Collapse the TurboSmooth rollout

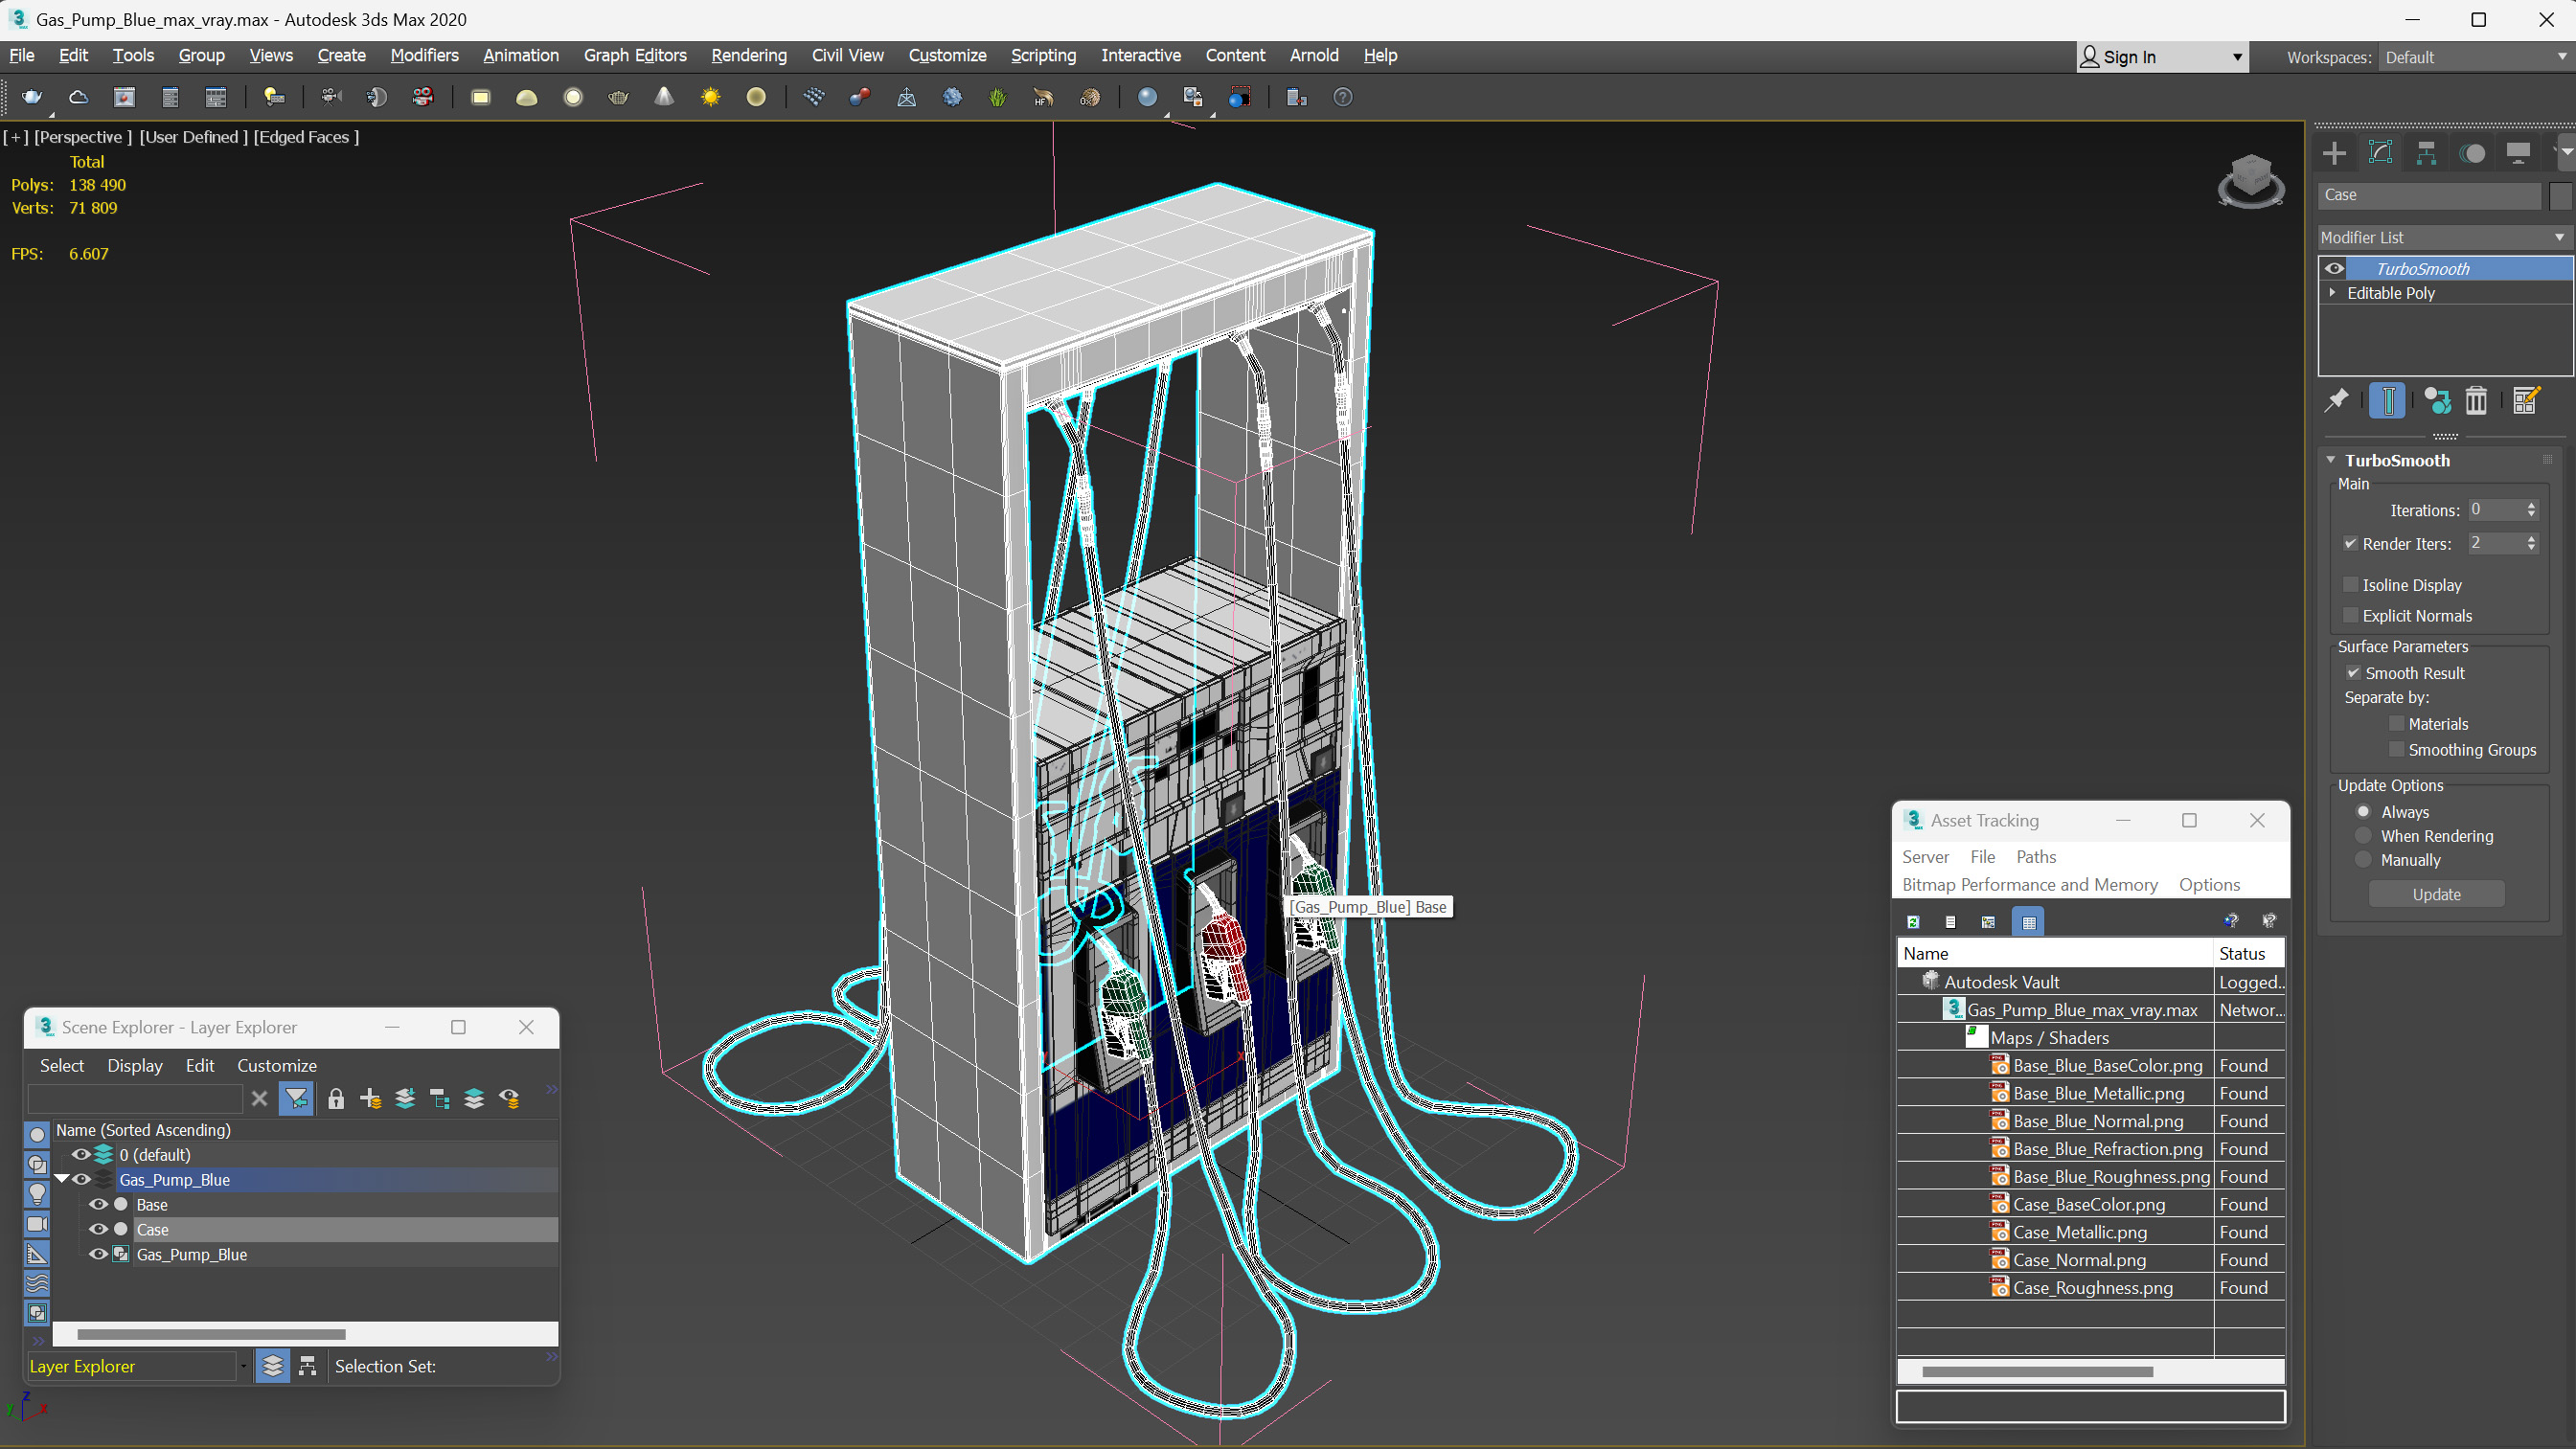pyautogui.click(x=2331, y=461)
